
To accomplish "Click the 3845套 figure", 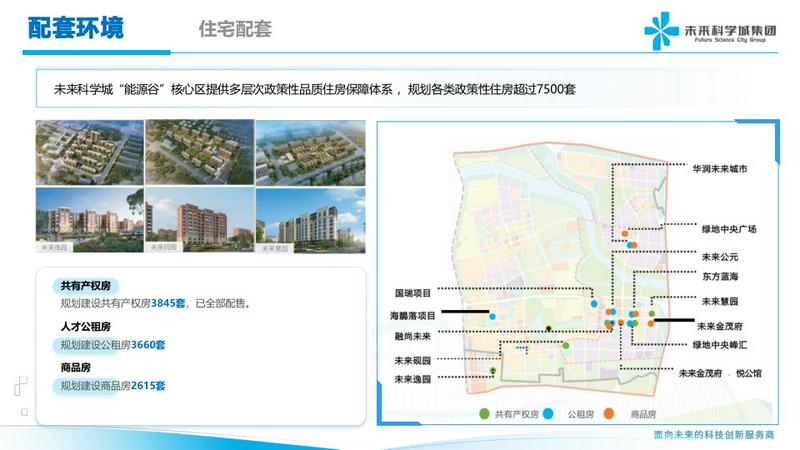I will 168,304.
